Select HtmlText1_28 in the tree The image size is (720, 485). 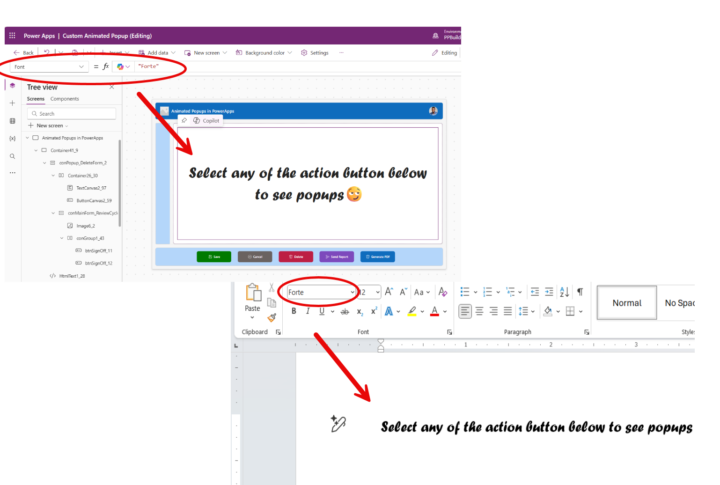pyautogui.click(x=72, y=276)
